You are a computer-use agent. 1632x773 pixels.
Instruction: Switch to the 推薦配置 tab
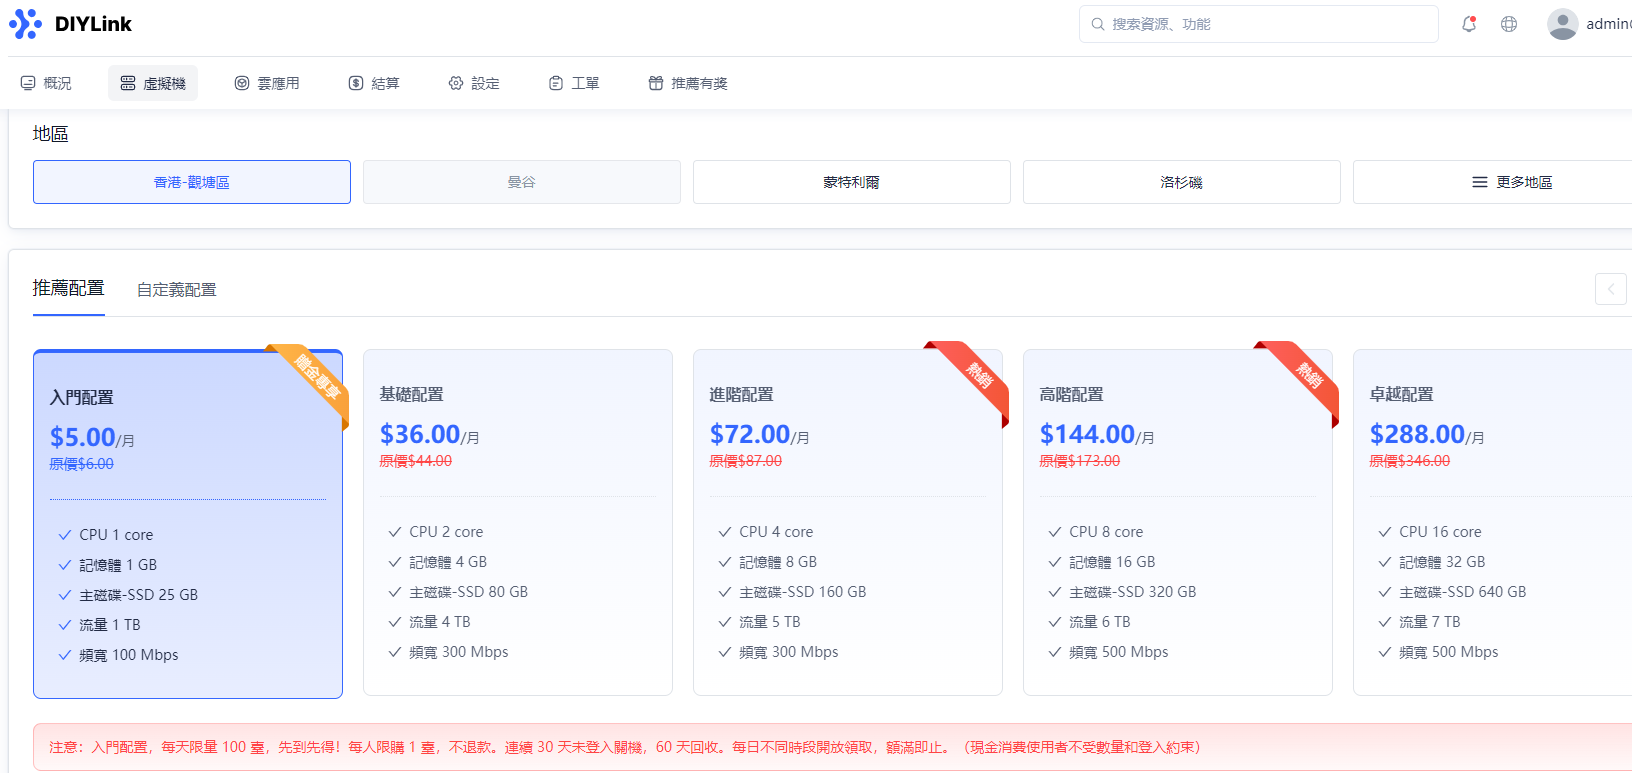(x=68, y=288)
